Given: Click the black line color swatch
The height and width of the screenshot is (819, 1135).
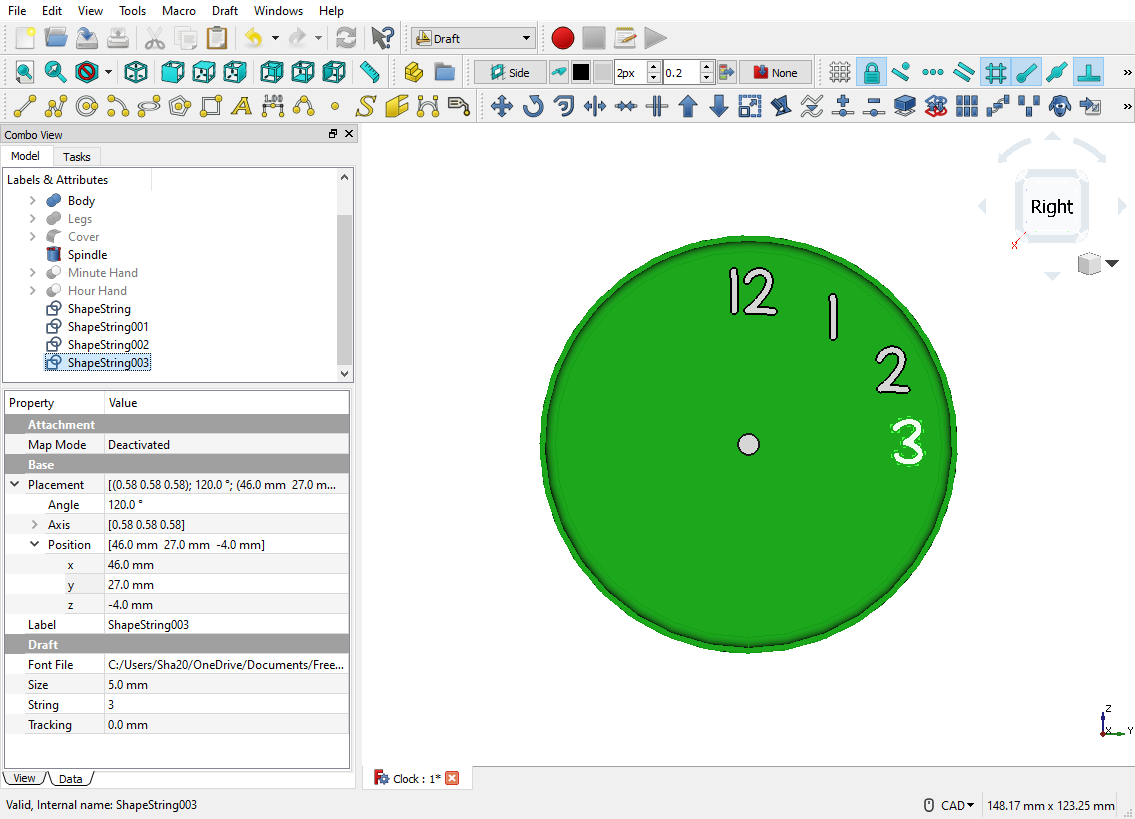Looking at the screenshot, I should tap(581, 72).
